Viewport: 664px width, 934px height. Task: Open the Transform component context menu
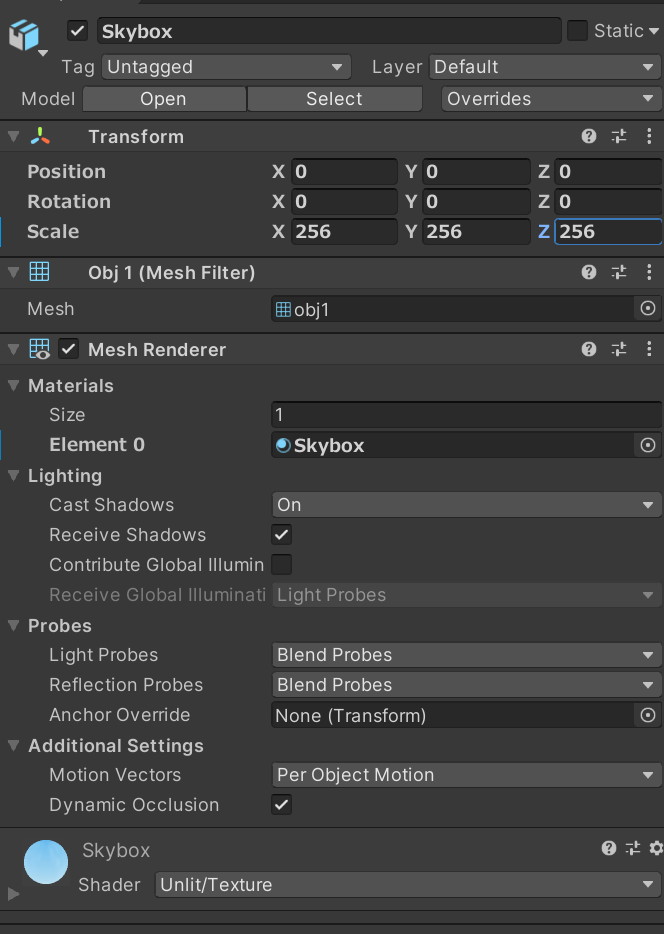(x=650, y=136)
